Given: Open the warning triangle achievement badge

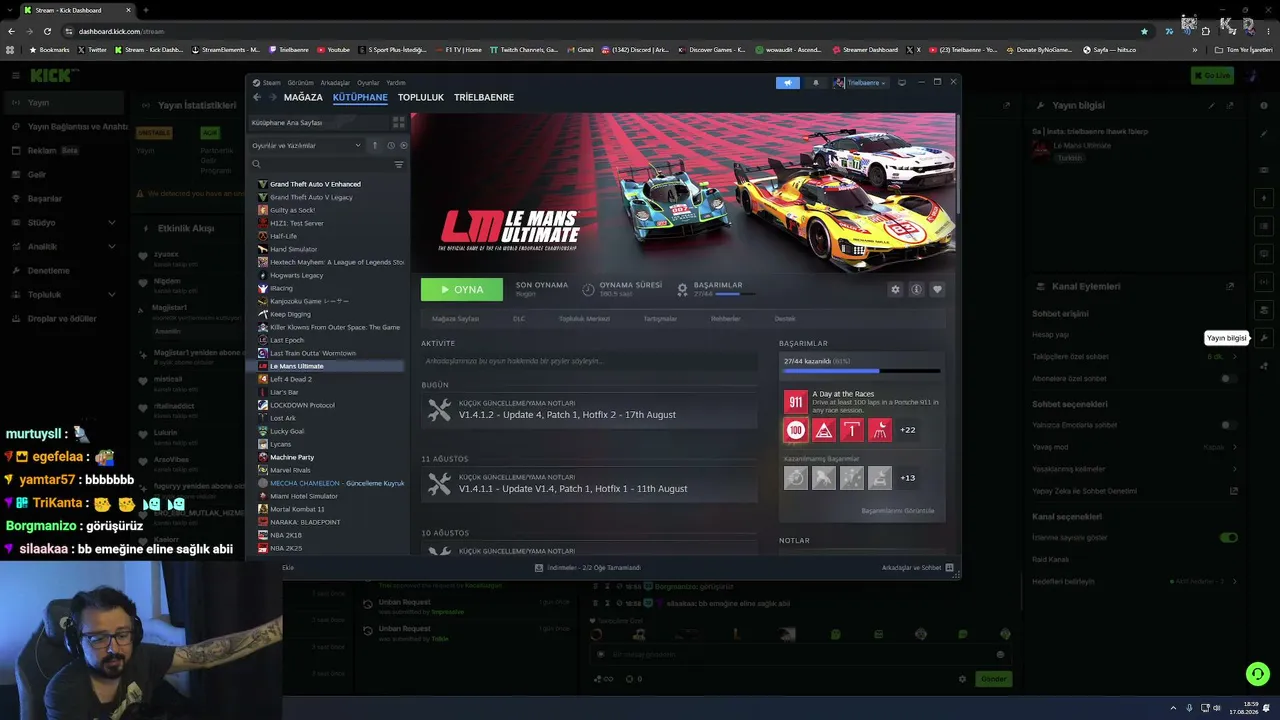Looking at the screenshot, I should click(823, 430).
